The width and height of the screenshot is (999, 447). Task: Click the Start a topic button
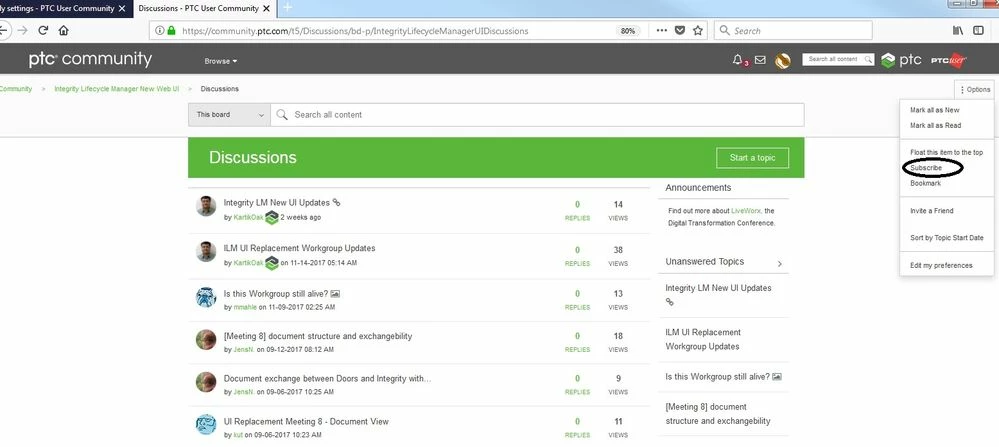(x=752, y=158)
